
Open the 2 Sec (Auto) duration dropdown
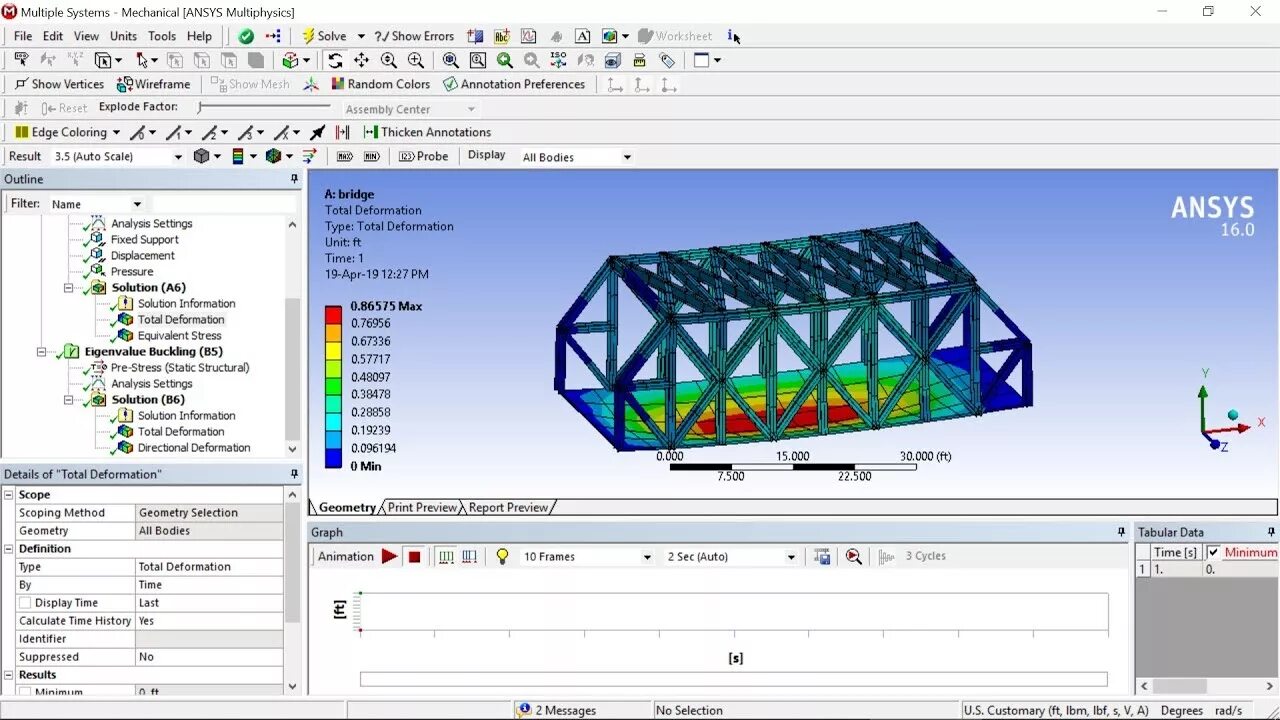pyautogui.click(x=791, y=557)
